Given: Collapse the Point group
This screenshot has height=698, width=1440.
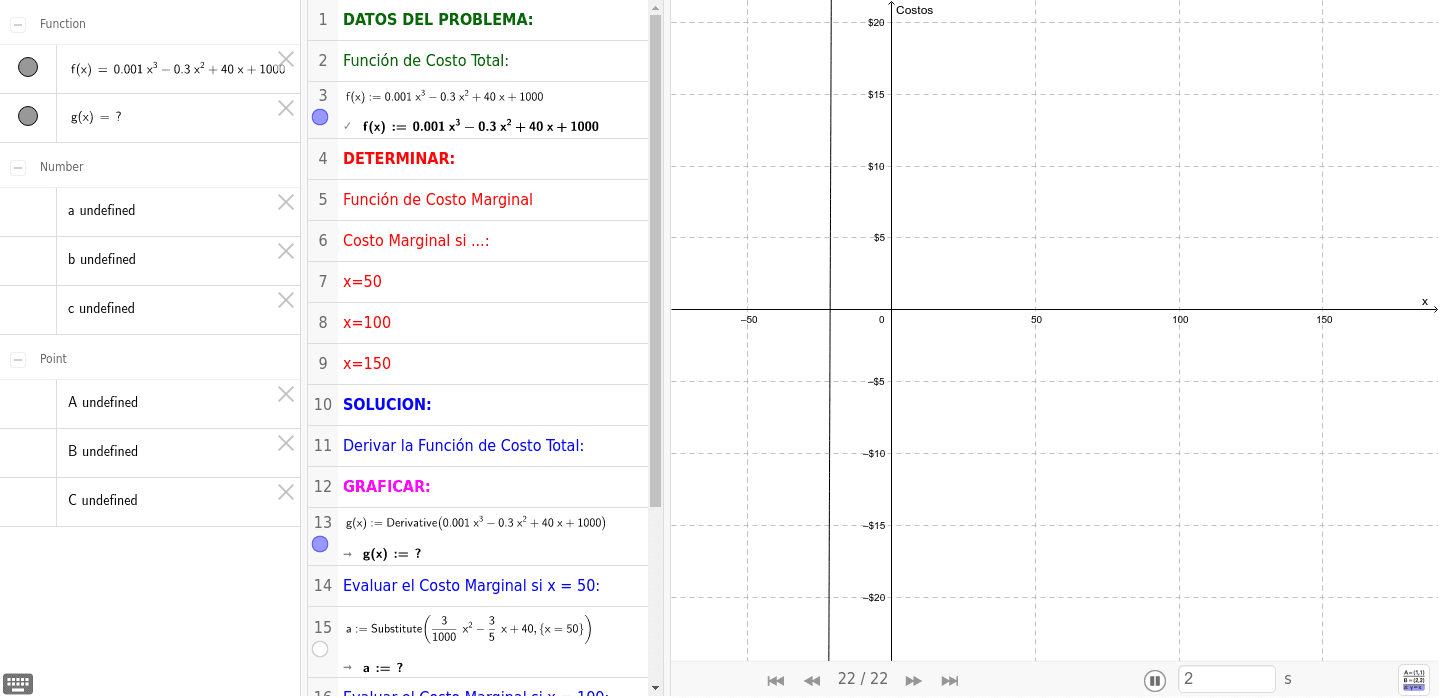Looking at the screenshot, I should 18,359.
